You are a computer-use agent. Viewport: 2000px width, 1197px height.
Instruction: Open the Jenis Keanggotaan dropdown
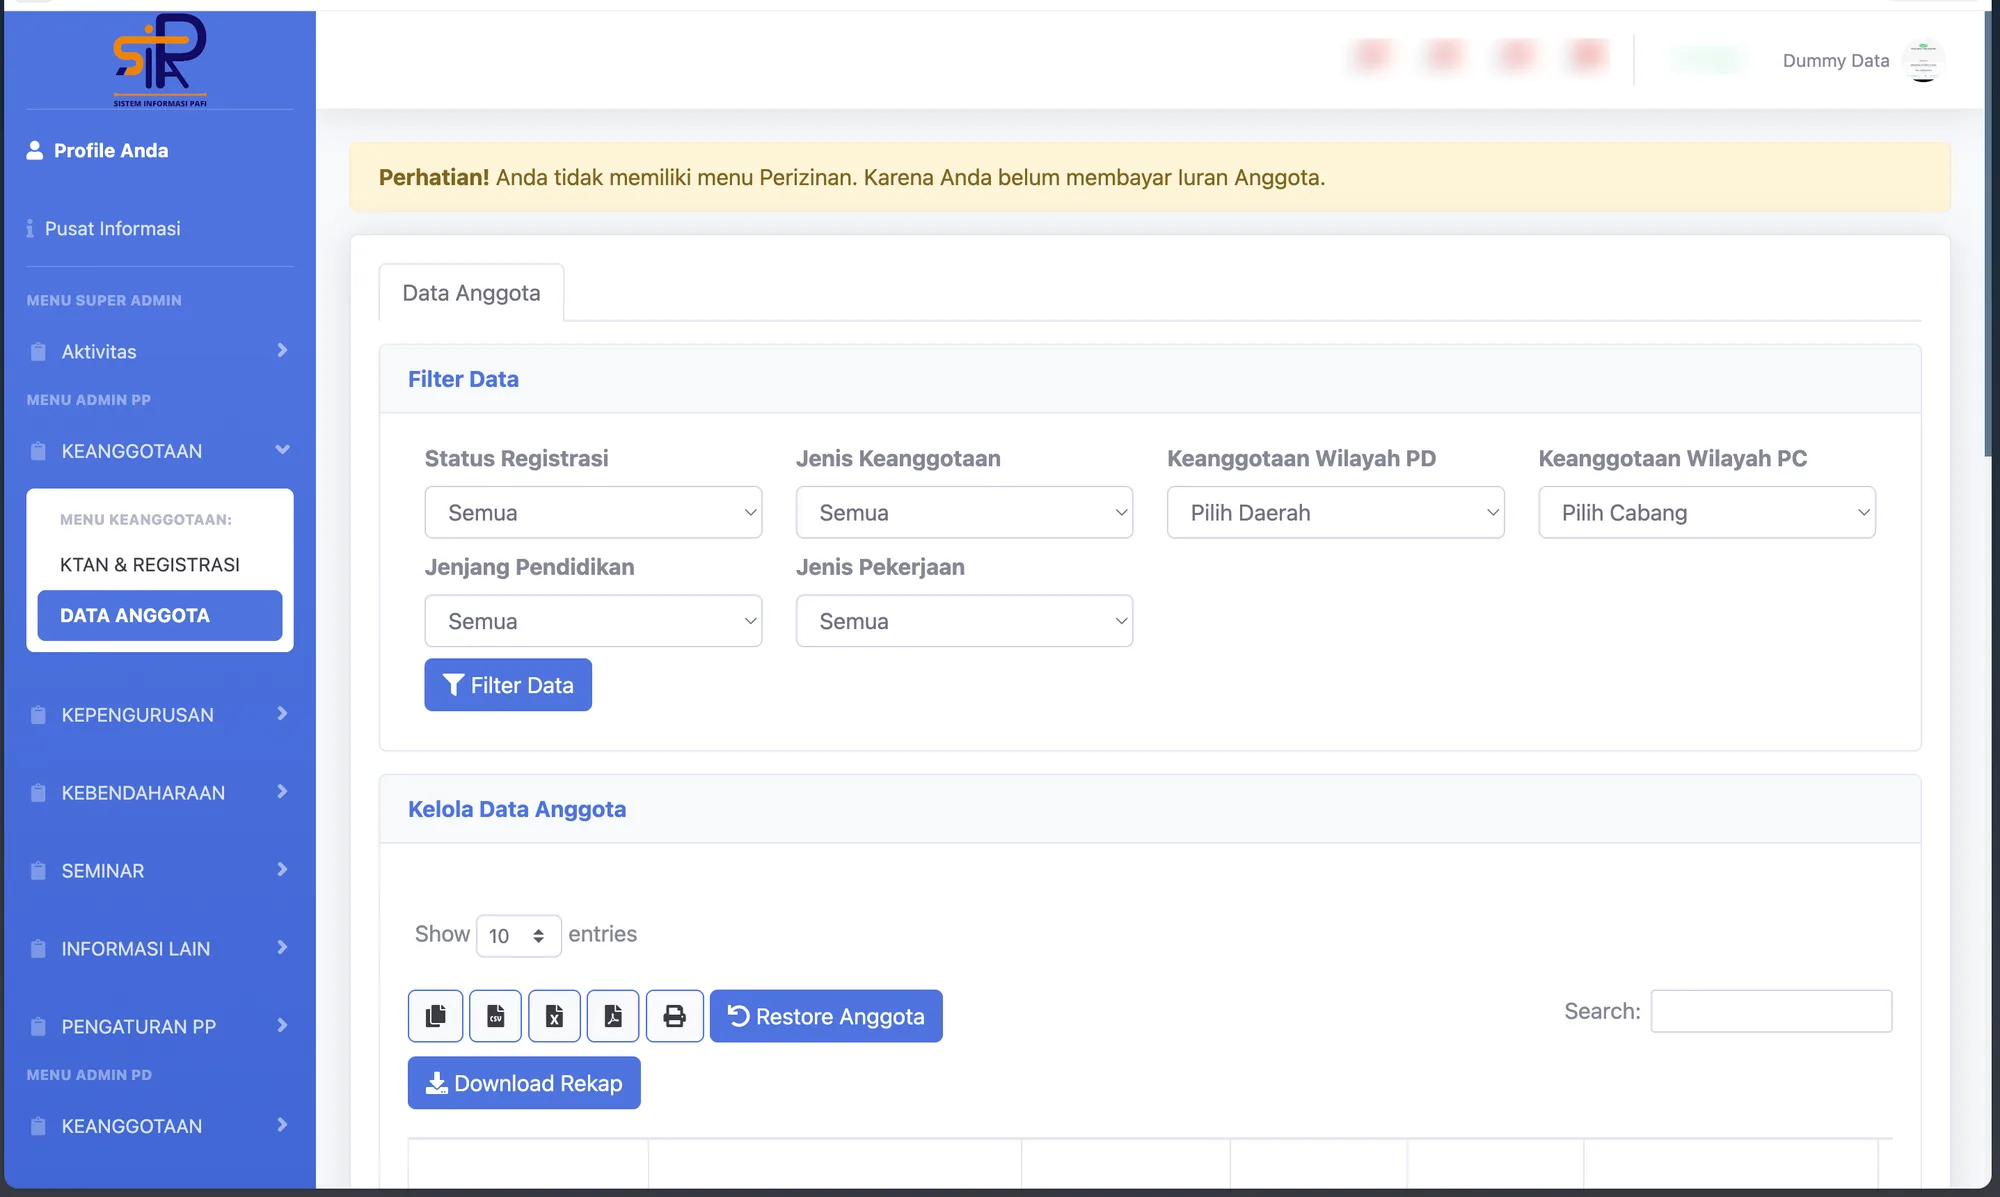coord(964,512)
